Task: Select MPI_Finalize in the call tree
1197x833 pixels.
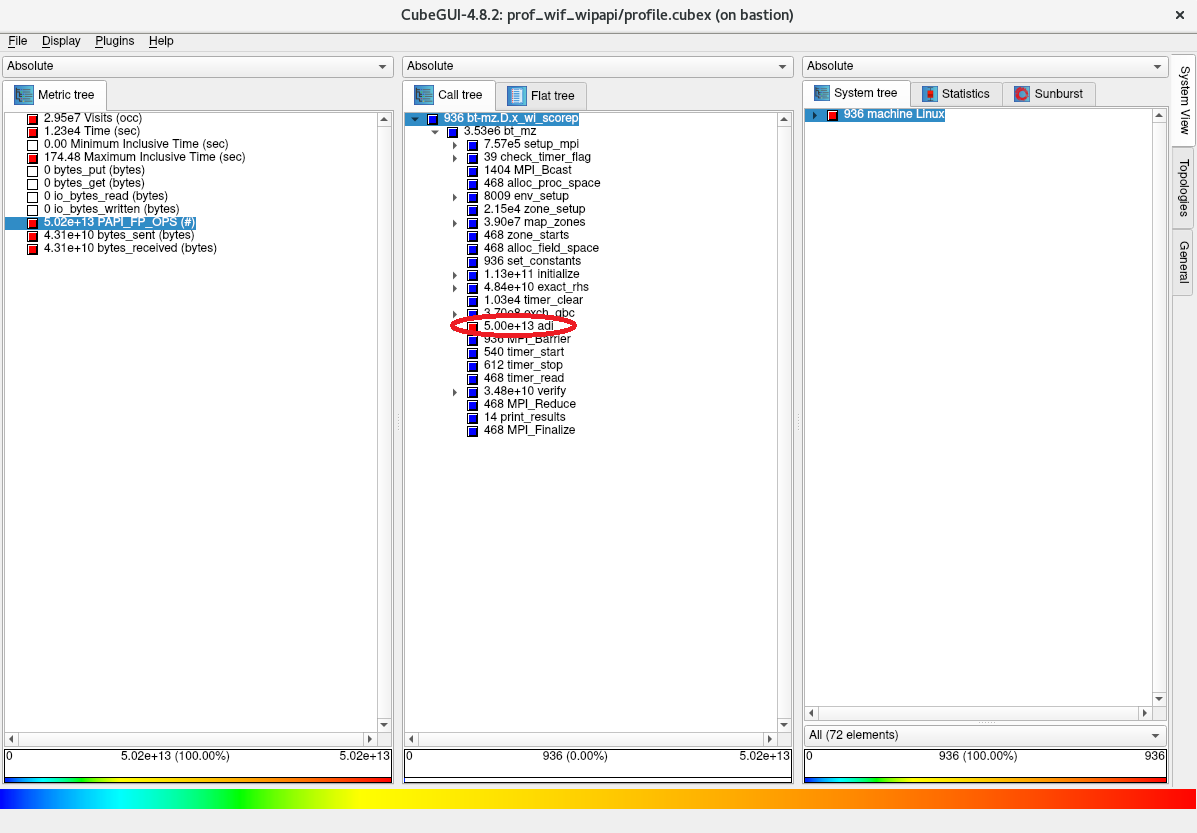Action: point(529,430)
